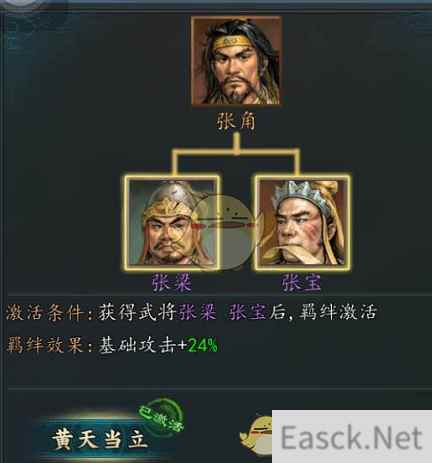Viewport: 432px width, 463px height.
Task: Click the Easck.Net watermark banner
Action: click(x=352, y=437)
